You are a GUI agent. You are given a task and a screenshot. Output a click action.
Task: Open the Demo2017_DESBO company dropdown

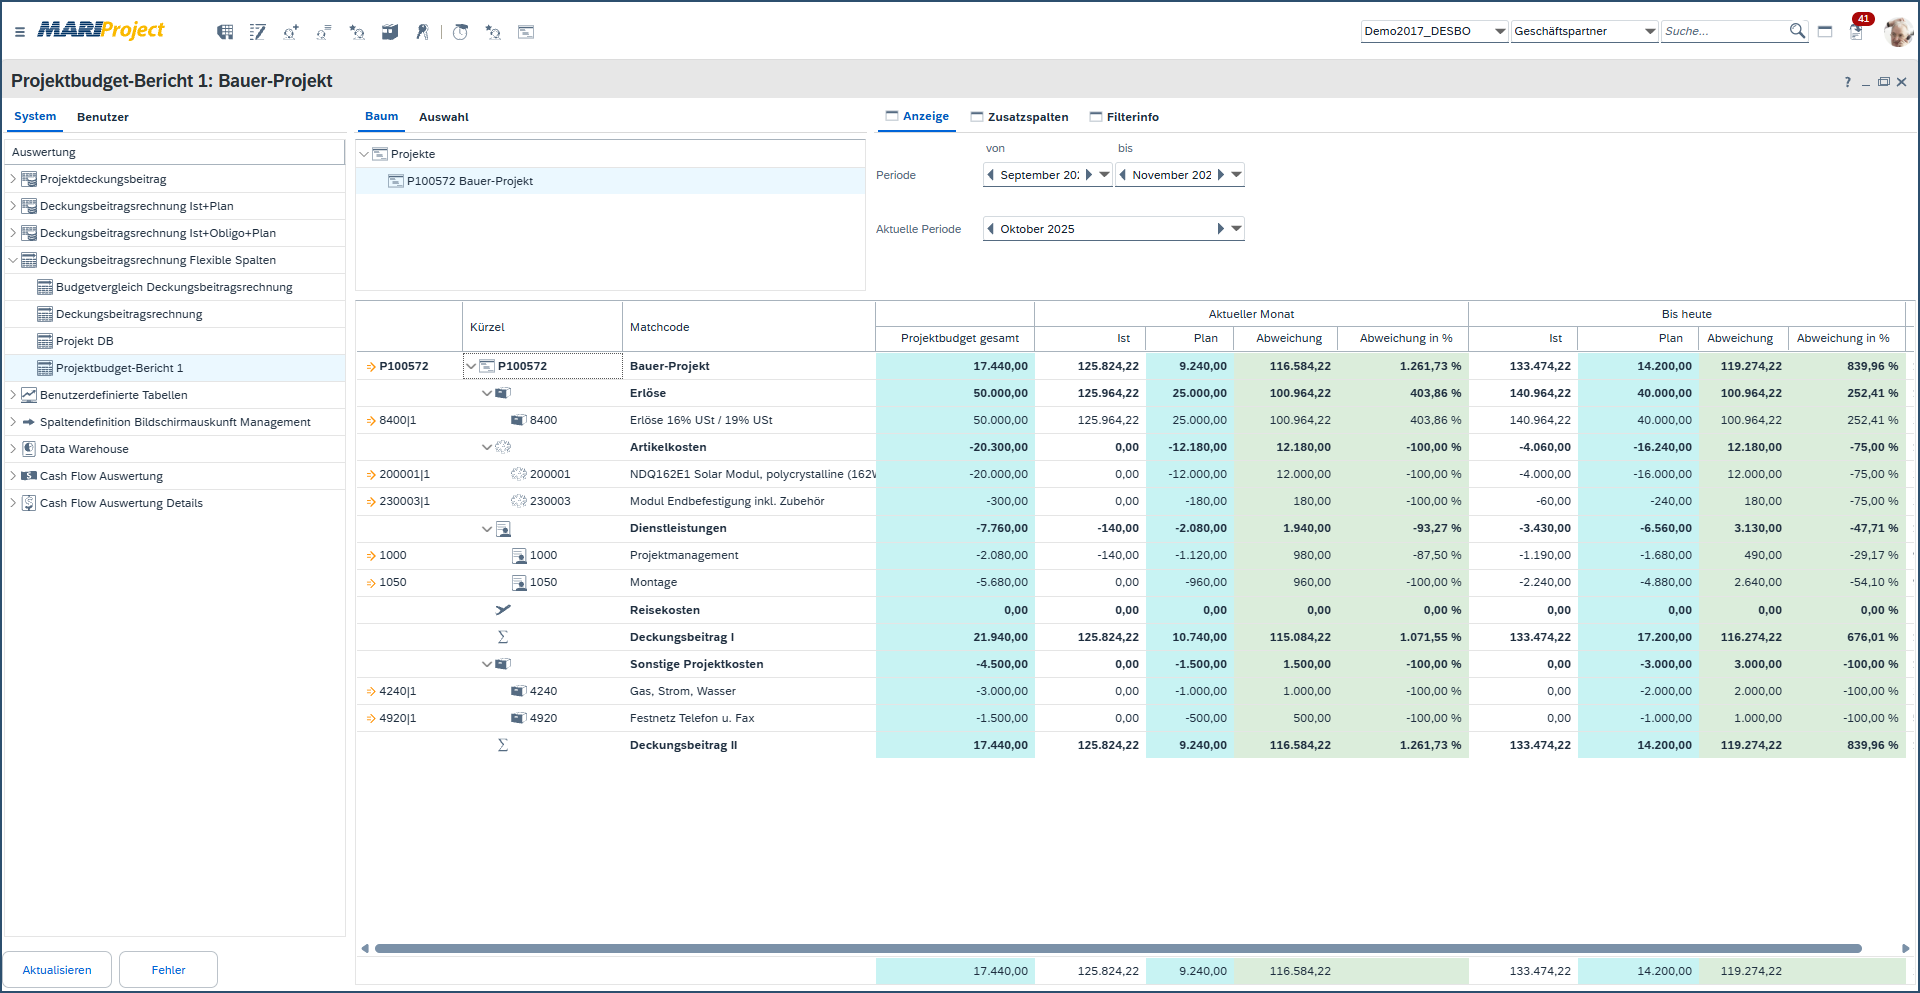tap(1499, 31)
